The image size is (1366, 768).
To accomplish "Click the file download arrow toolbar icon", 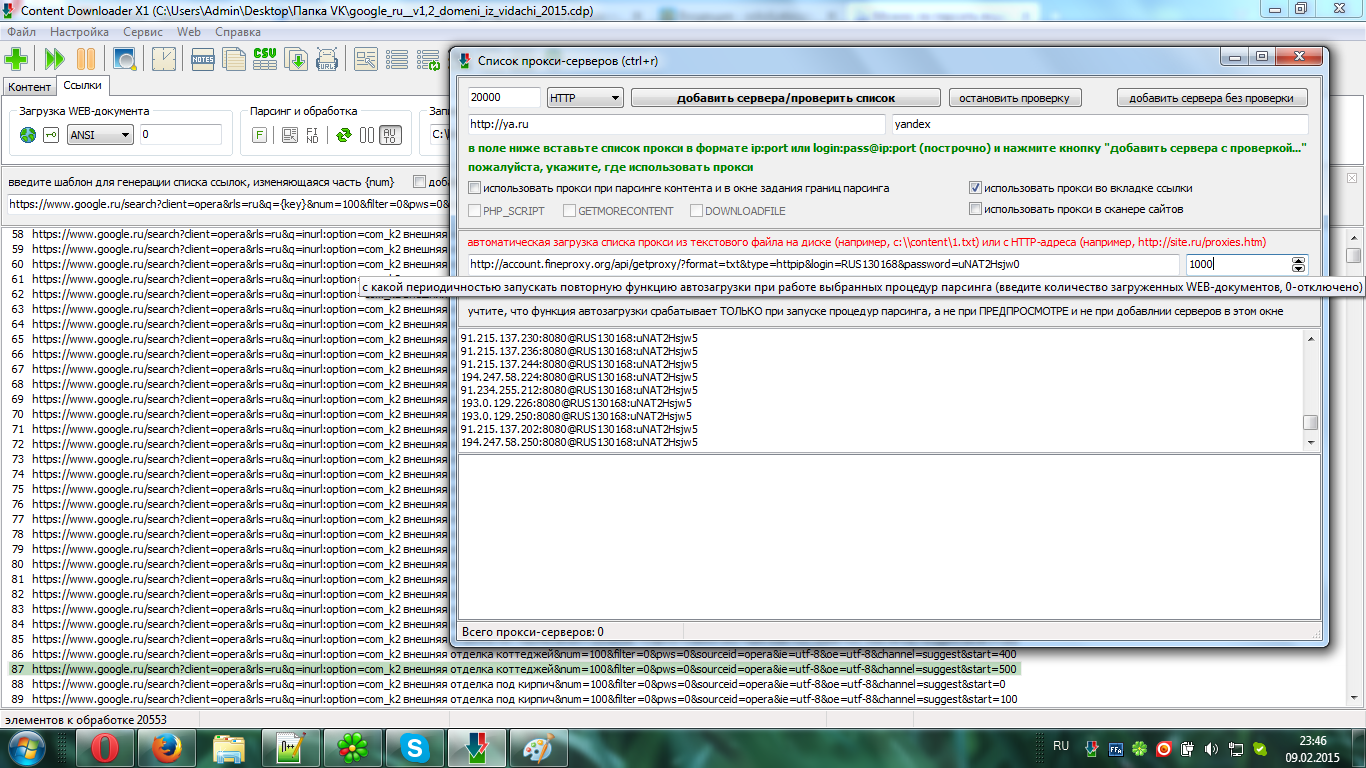I will point(297,59).
